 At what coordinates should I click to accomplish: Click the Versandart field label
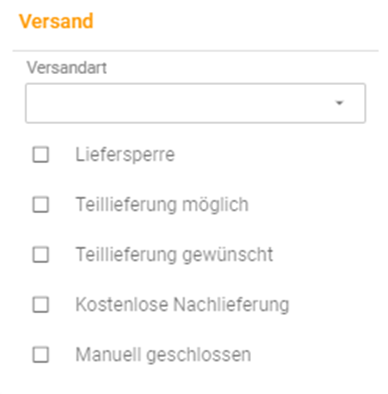67,68
